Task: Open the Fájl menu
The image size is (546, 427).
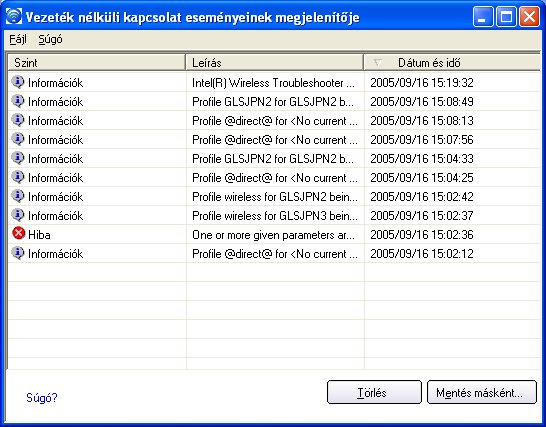Action: coord(18,39)
